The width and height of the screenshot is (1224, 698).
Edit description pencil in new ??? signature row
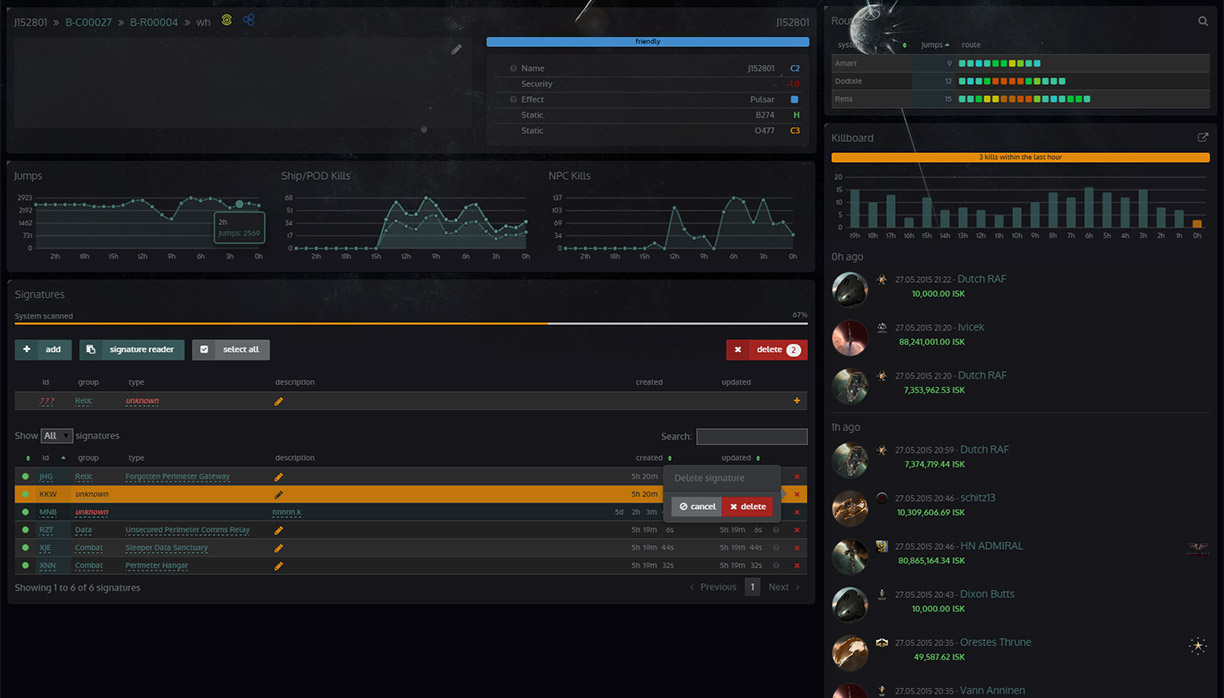click(x=279, y=401)
